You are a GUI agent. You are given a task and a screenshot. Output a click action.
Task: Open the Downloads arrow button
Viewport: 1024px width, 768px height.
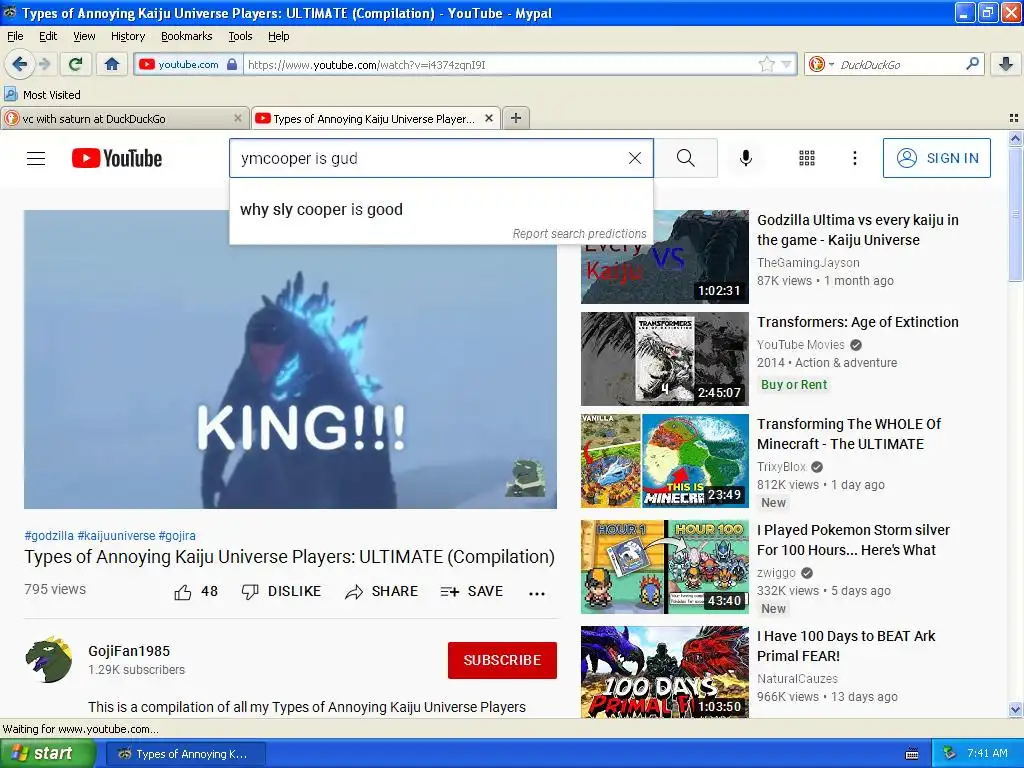point(1006,64)
